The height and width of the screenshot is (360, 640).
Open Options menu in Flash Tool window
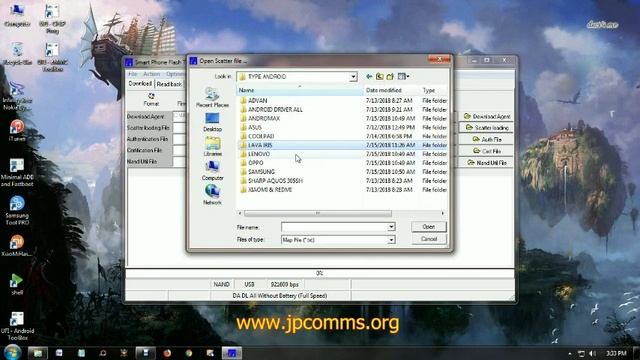[176, 74]
